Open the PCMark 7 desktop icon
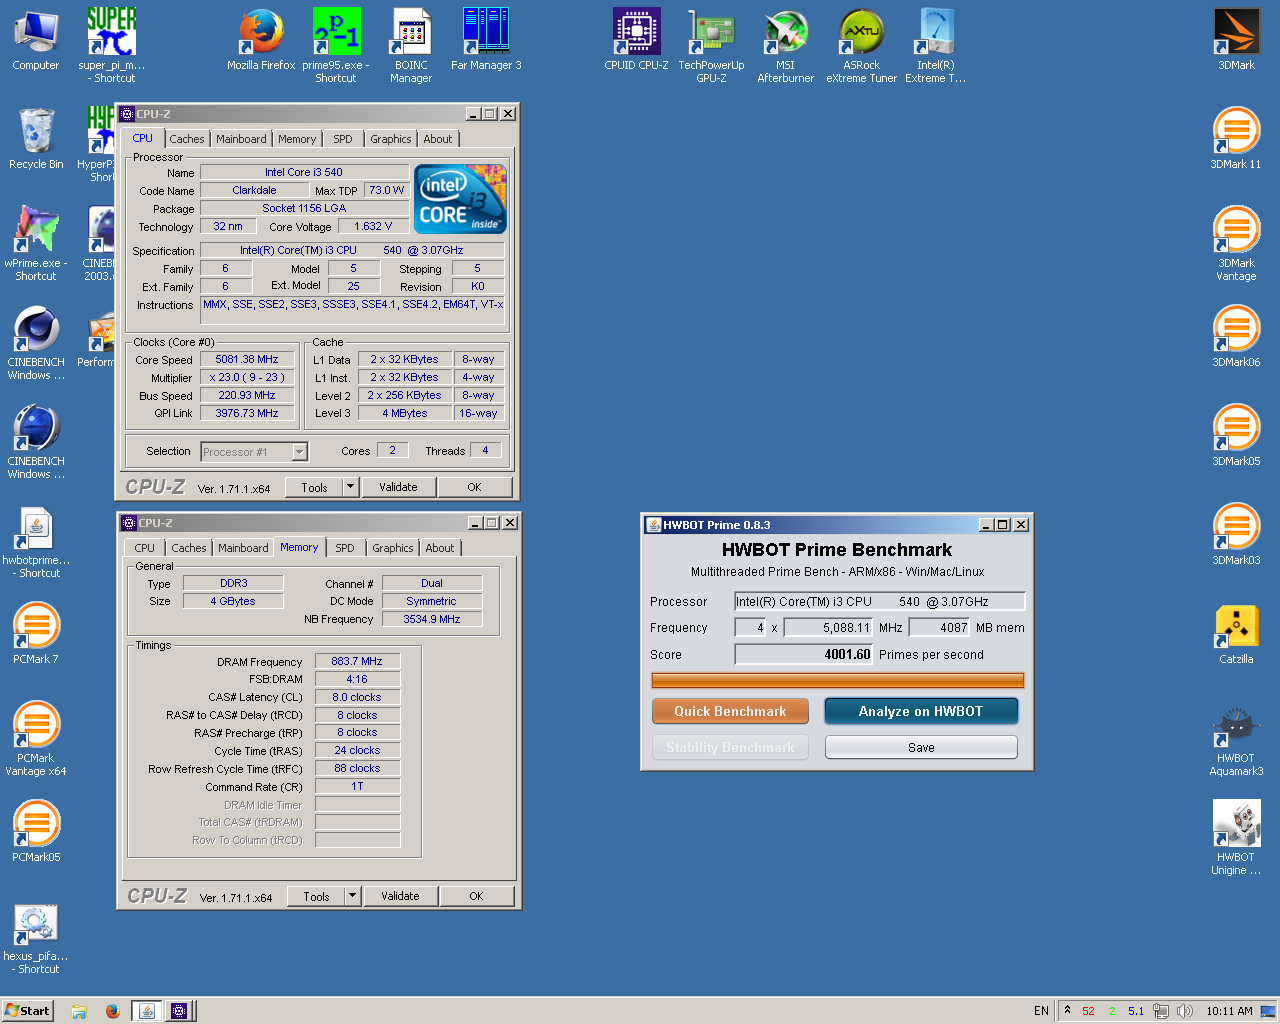Viewport: 1280px width, 1024px height. (x=36, y=633)
